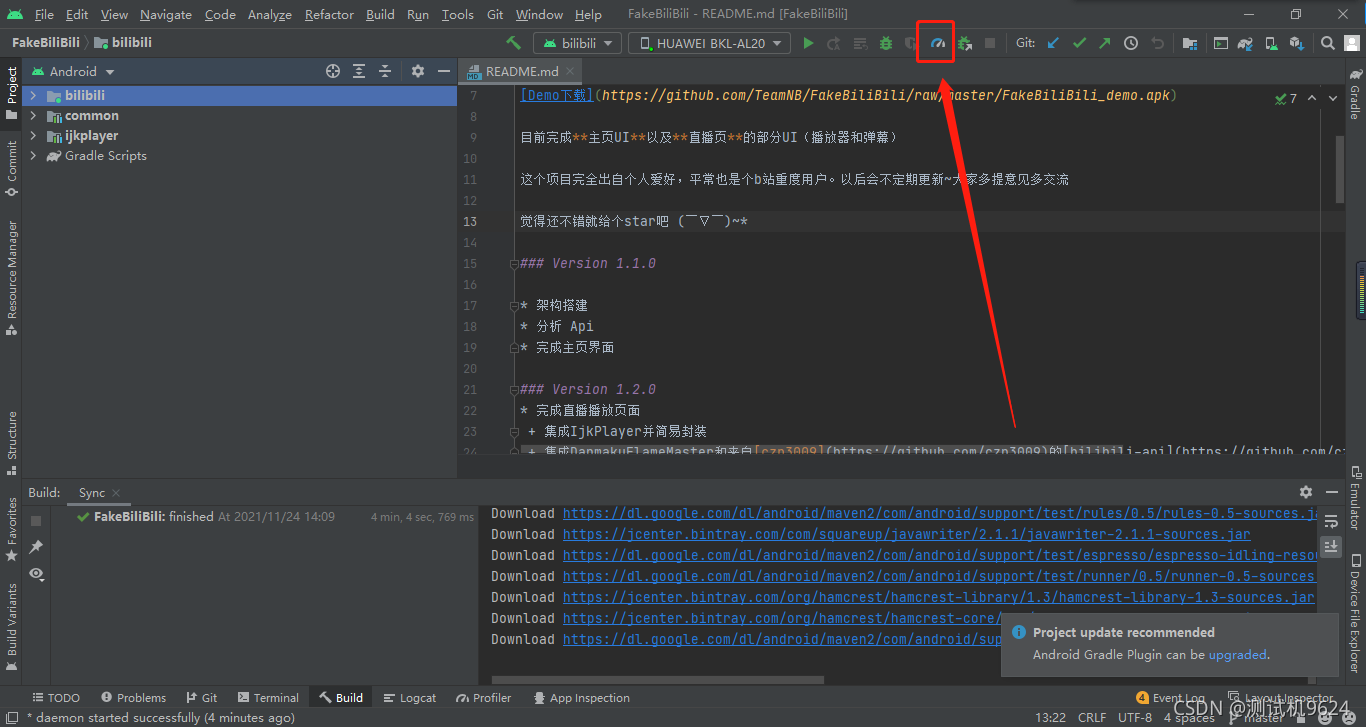
Task: Open the Logcat tool window tab
Action: pyautogui.click(x=408, y=698)
